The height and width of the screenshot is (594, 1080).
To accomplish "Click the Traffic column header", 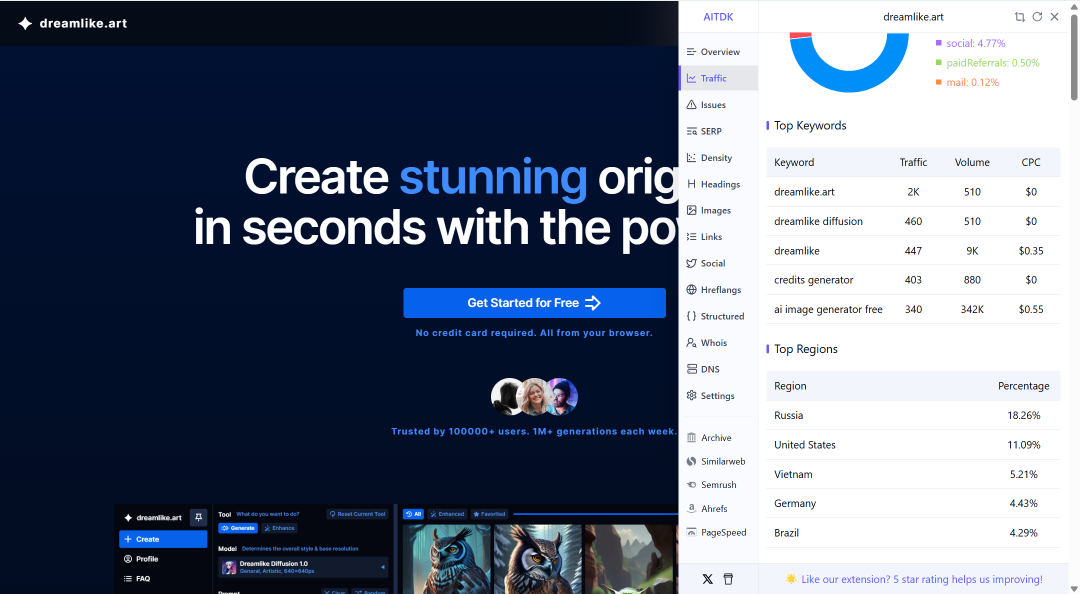I will click(x=913, y=163).
